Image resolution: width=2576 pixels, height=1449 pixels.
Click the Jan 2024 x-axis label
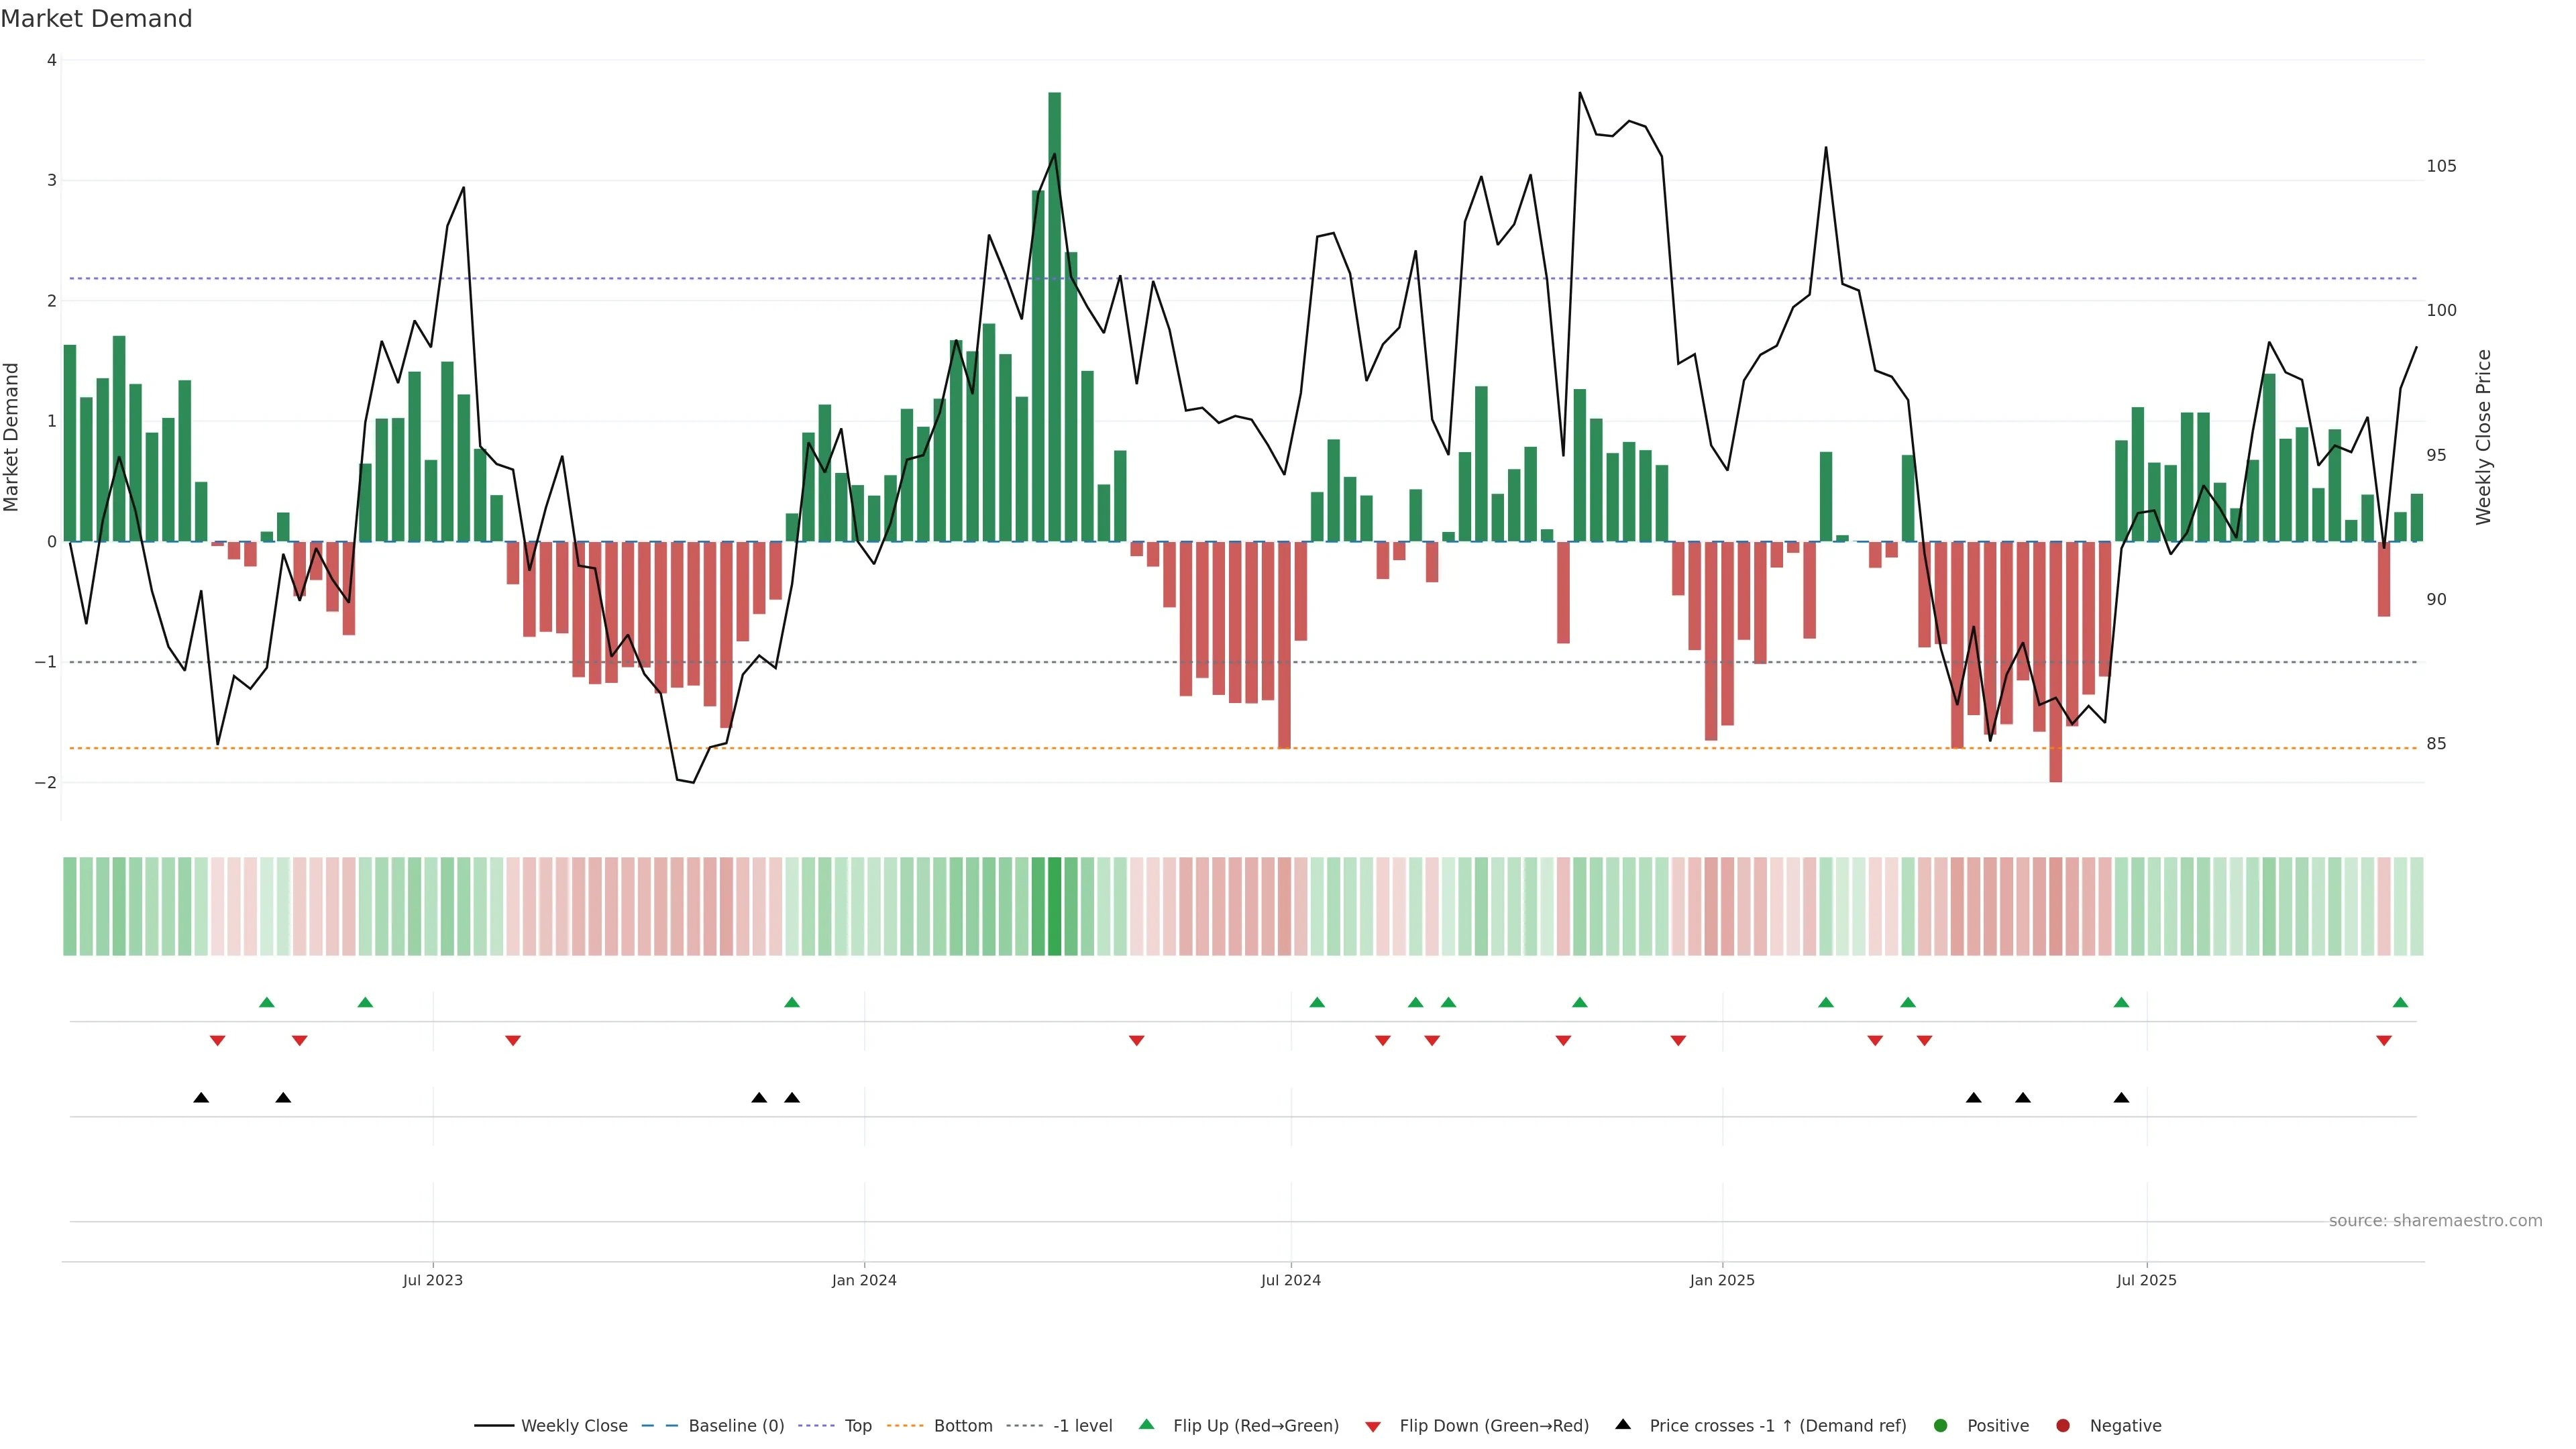pos(864,1280)
